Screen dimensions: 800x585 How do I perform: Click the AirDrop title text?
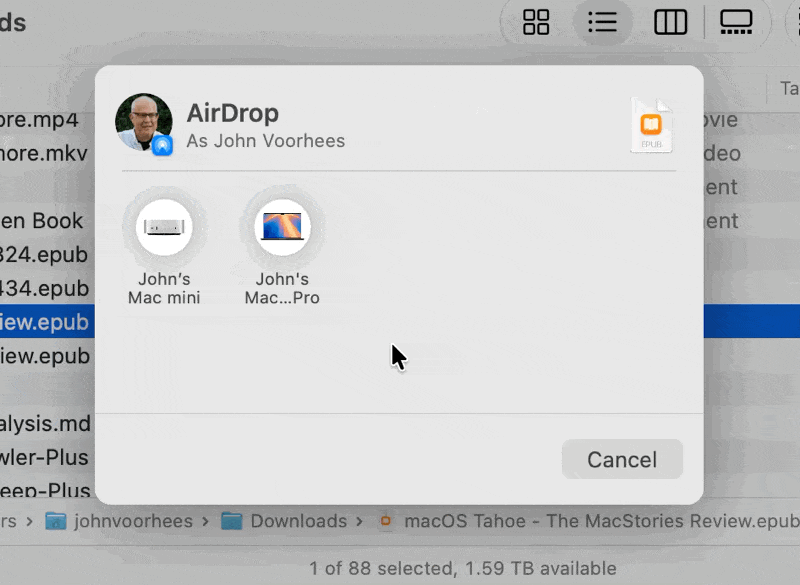point(233,113)
